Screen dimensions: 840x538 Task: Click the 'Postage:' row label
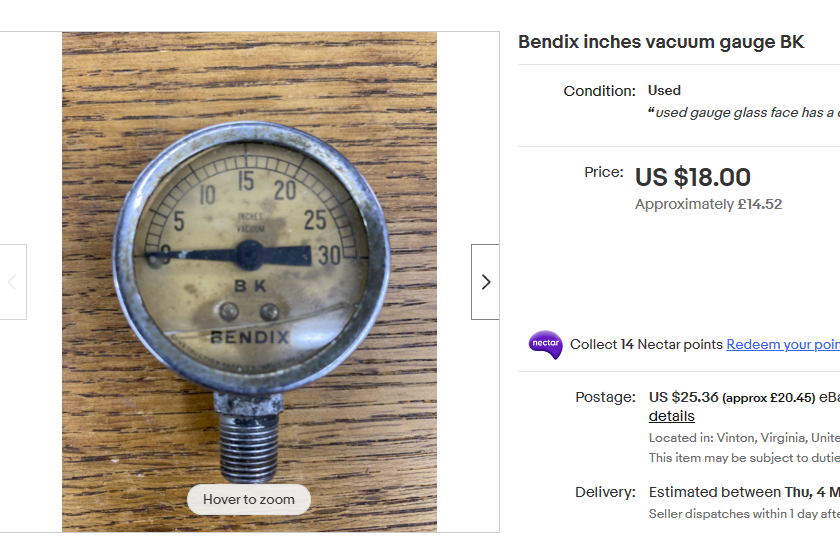[605, 397]
